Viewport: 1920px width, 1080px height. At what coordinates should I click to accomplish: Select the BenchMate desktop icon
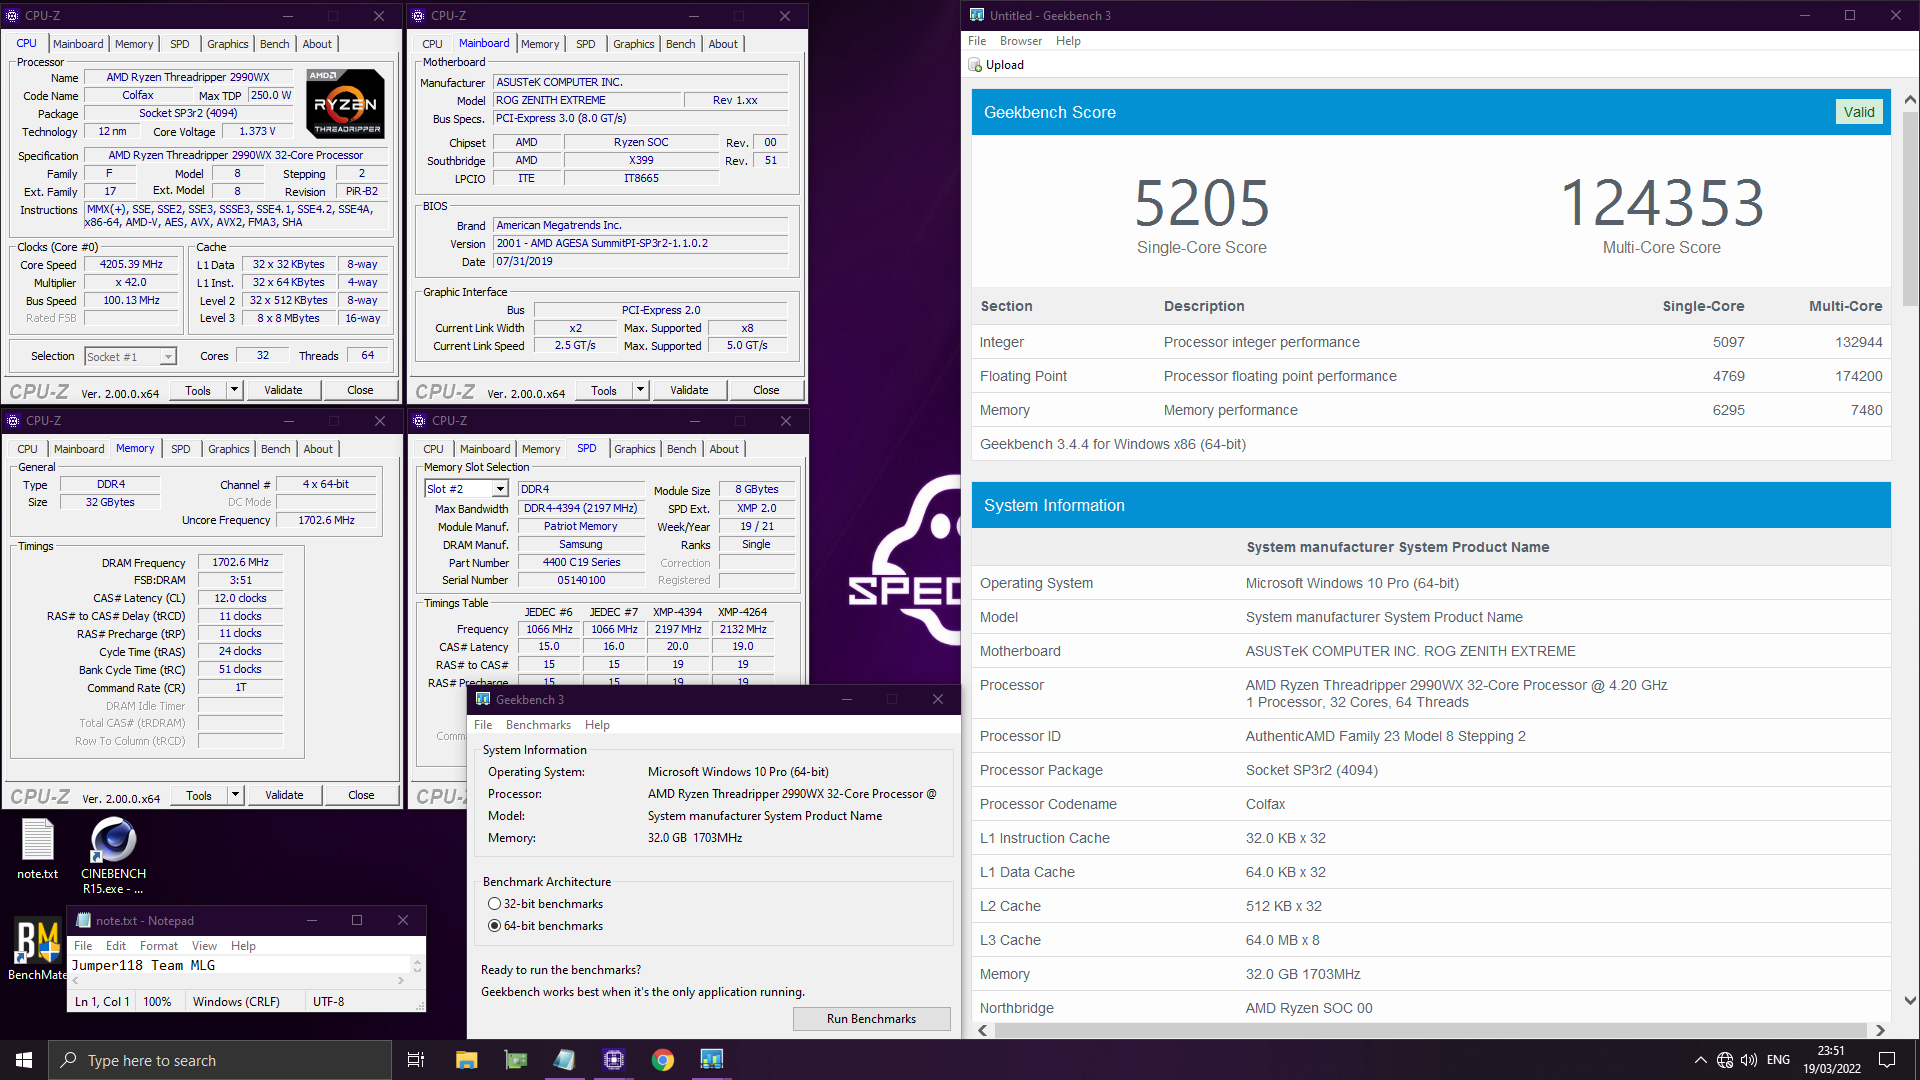coord(37,949)
